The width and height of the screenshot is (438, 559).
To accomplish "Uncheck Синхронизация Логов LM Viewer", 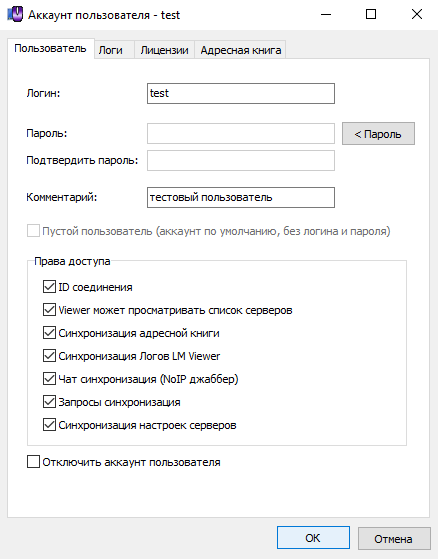I will [49, 356].
